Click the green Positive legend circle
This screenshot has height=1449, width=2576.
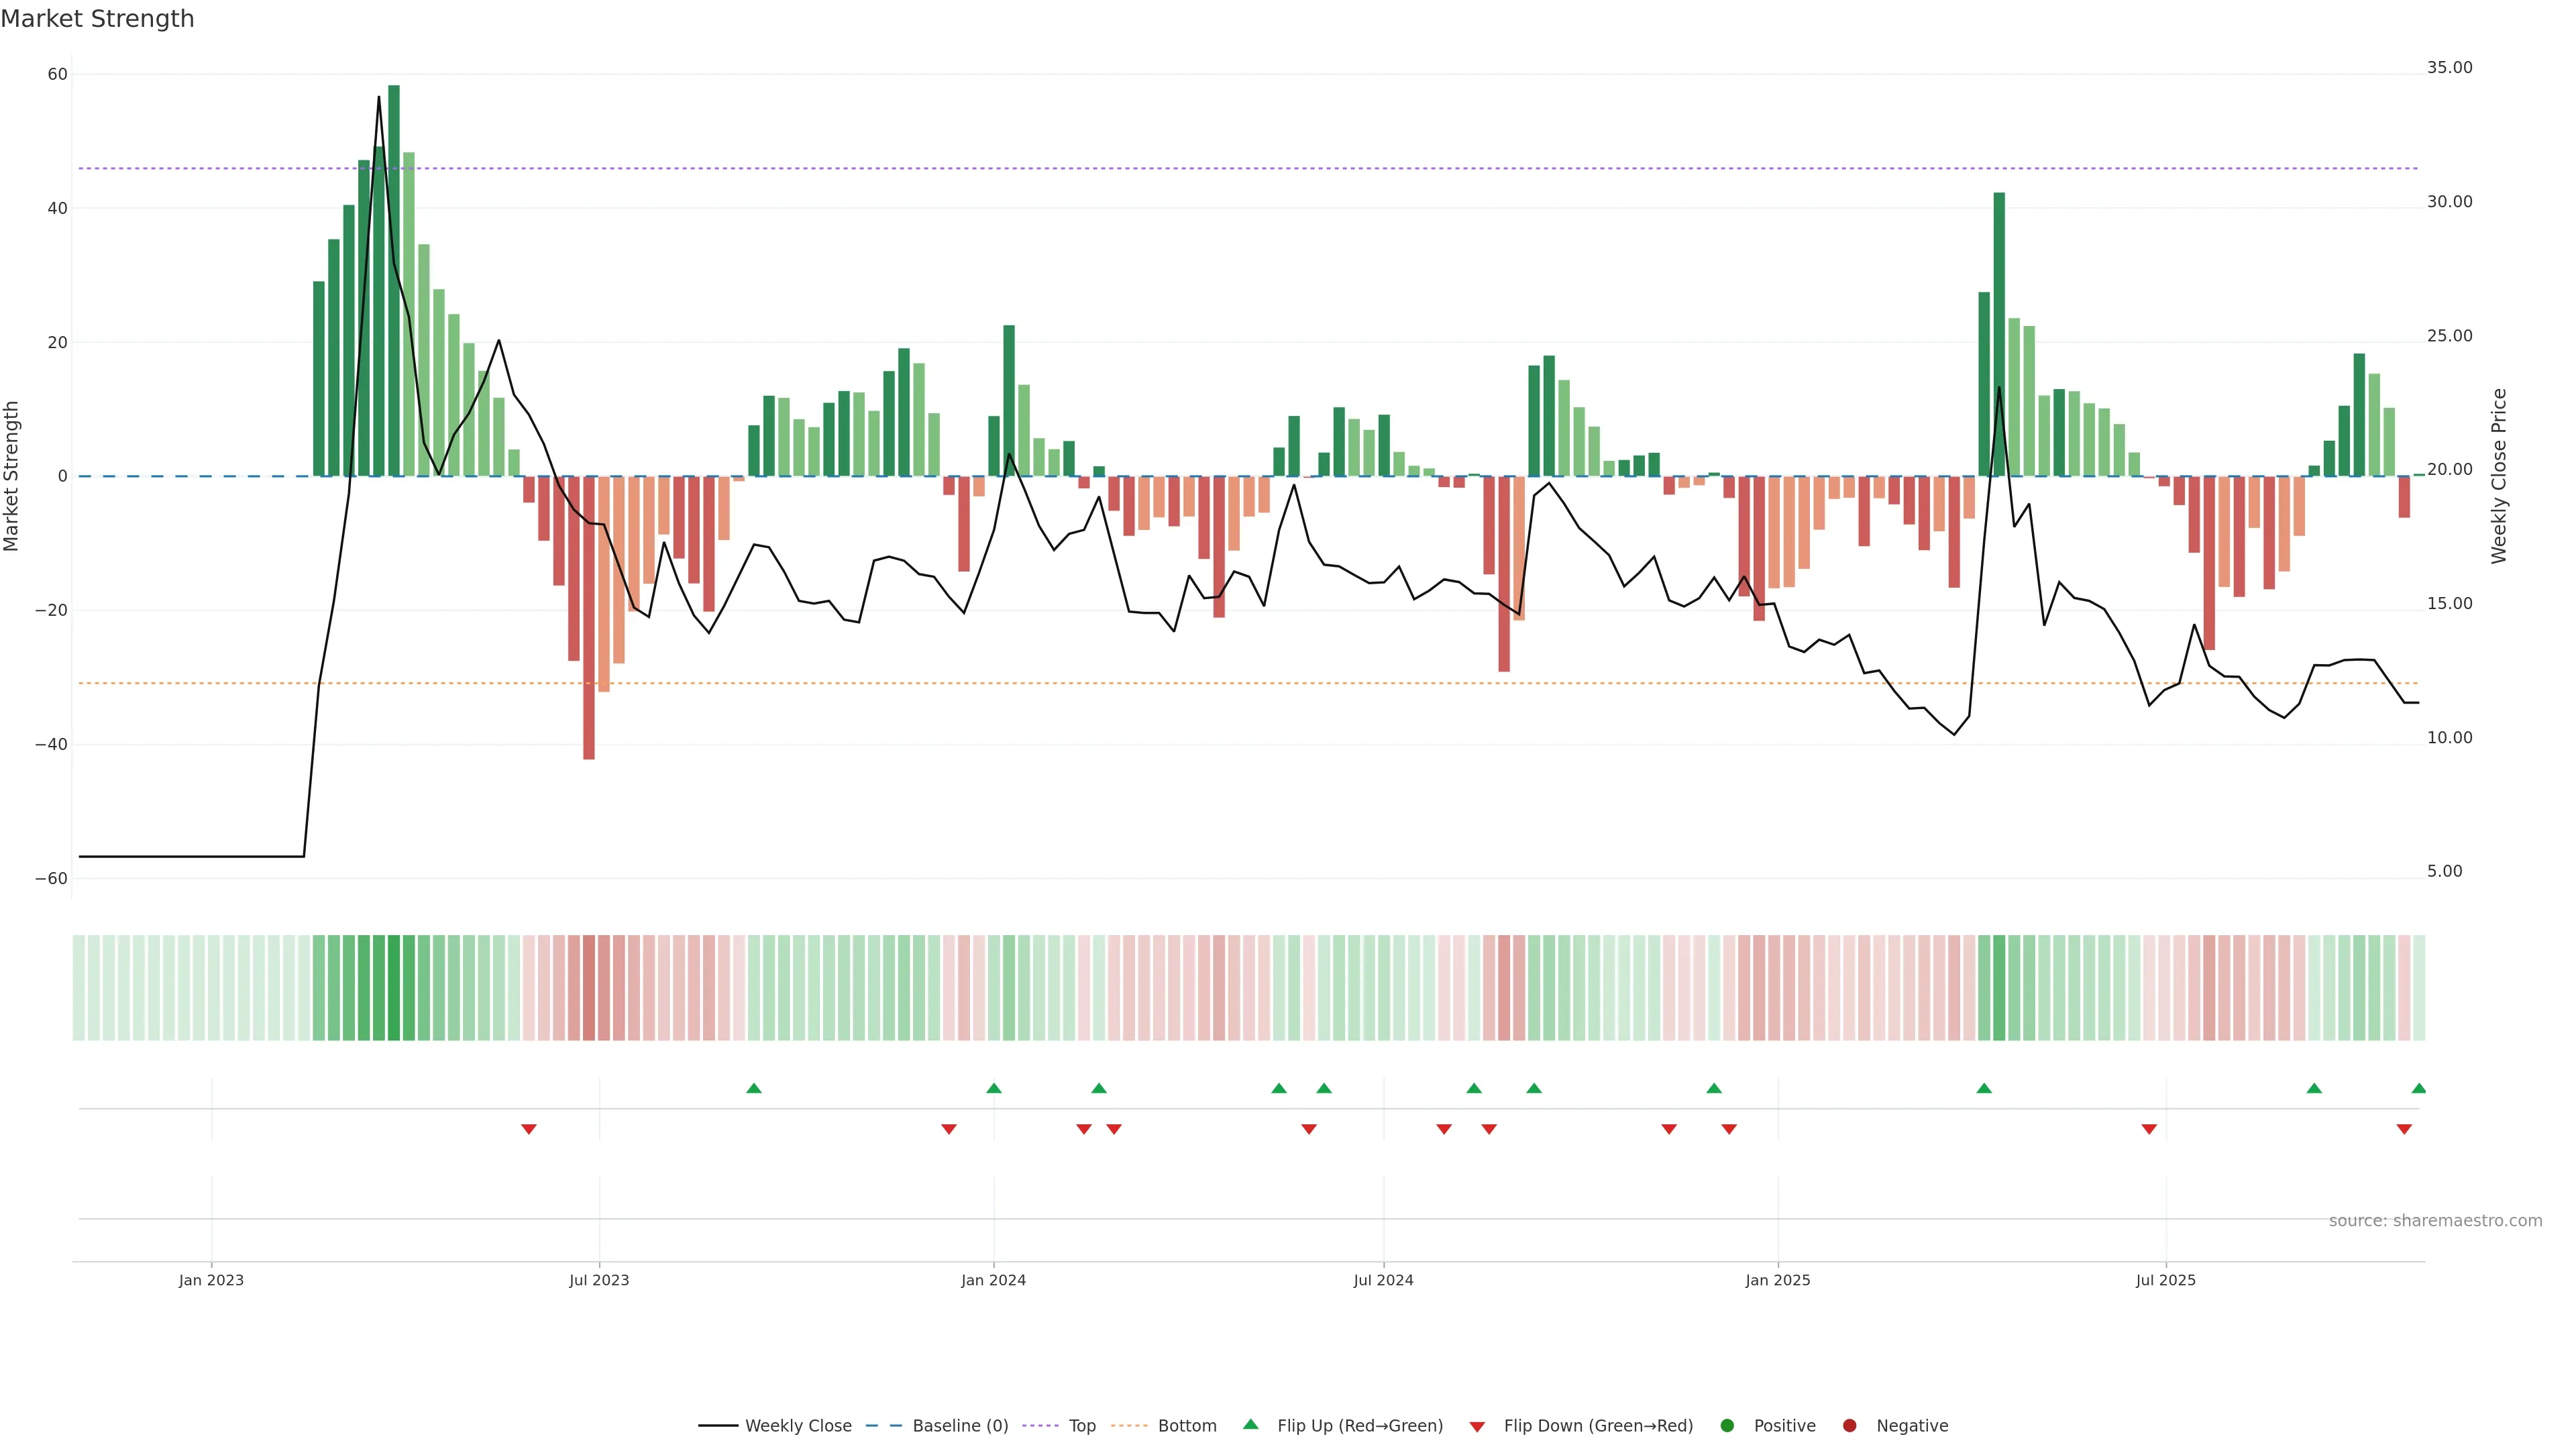point(1727,1426)
